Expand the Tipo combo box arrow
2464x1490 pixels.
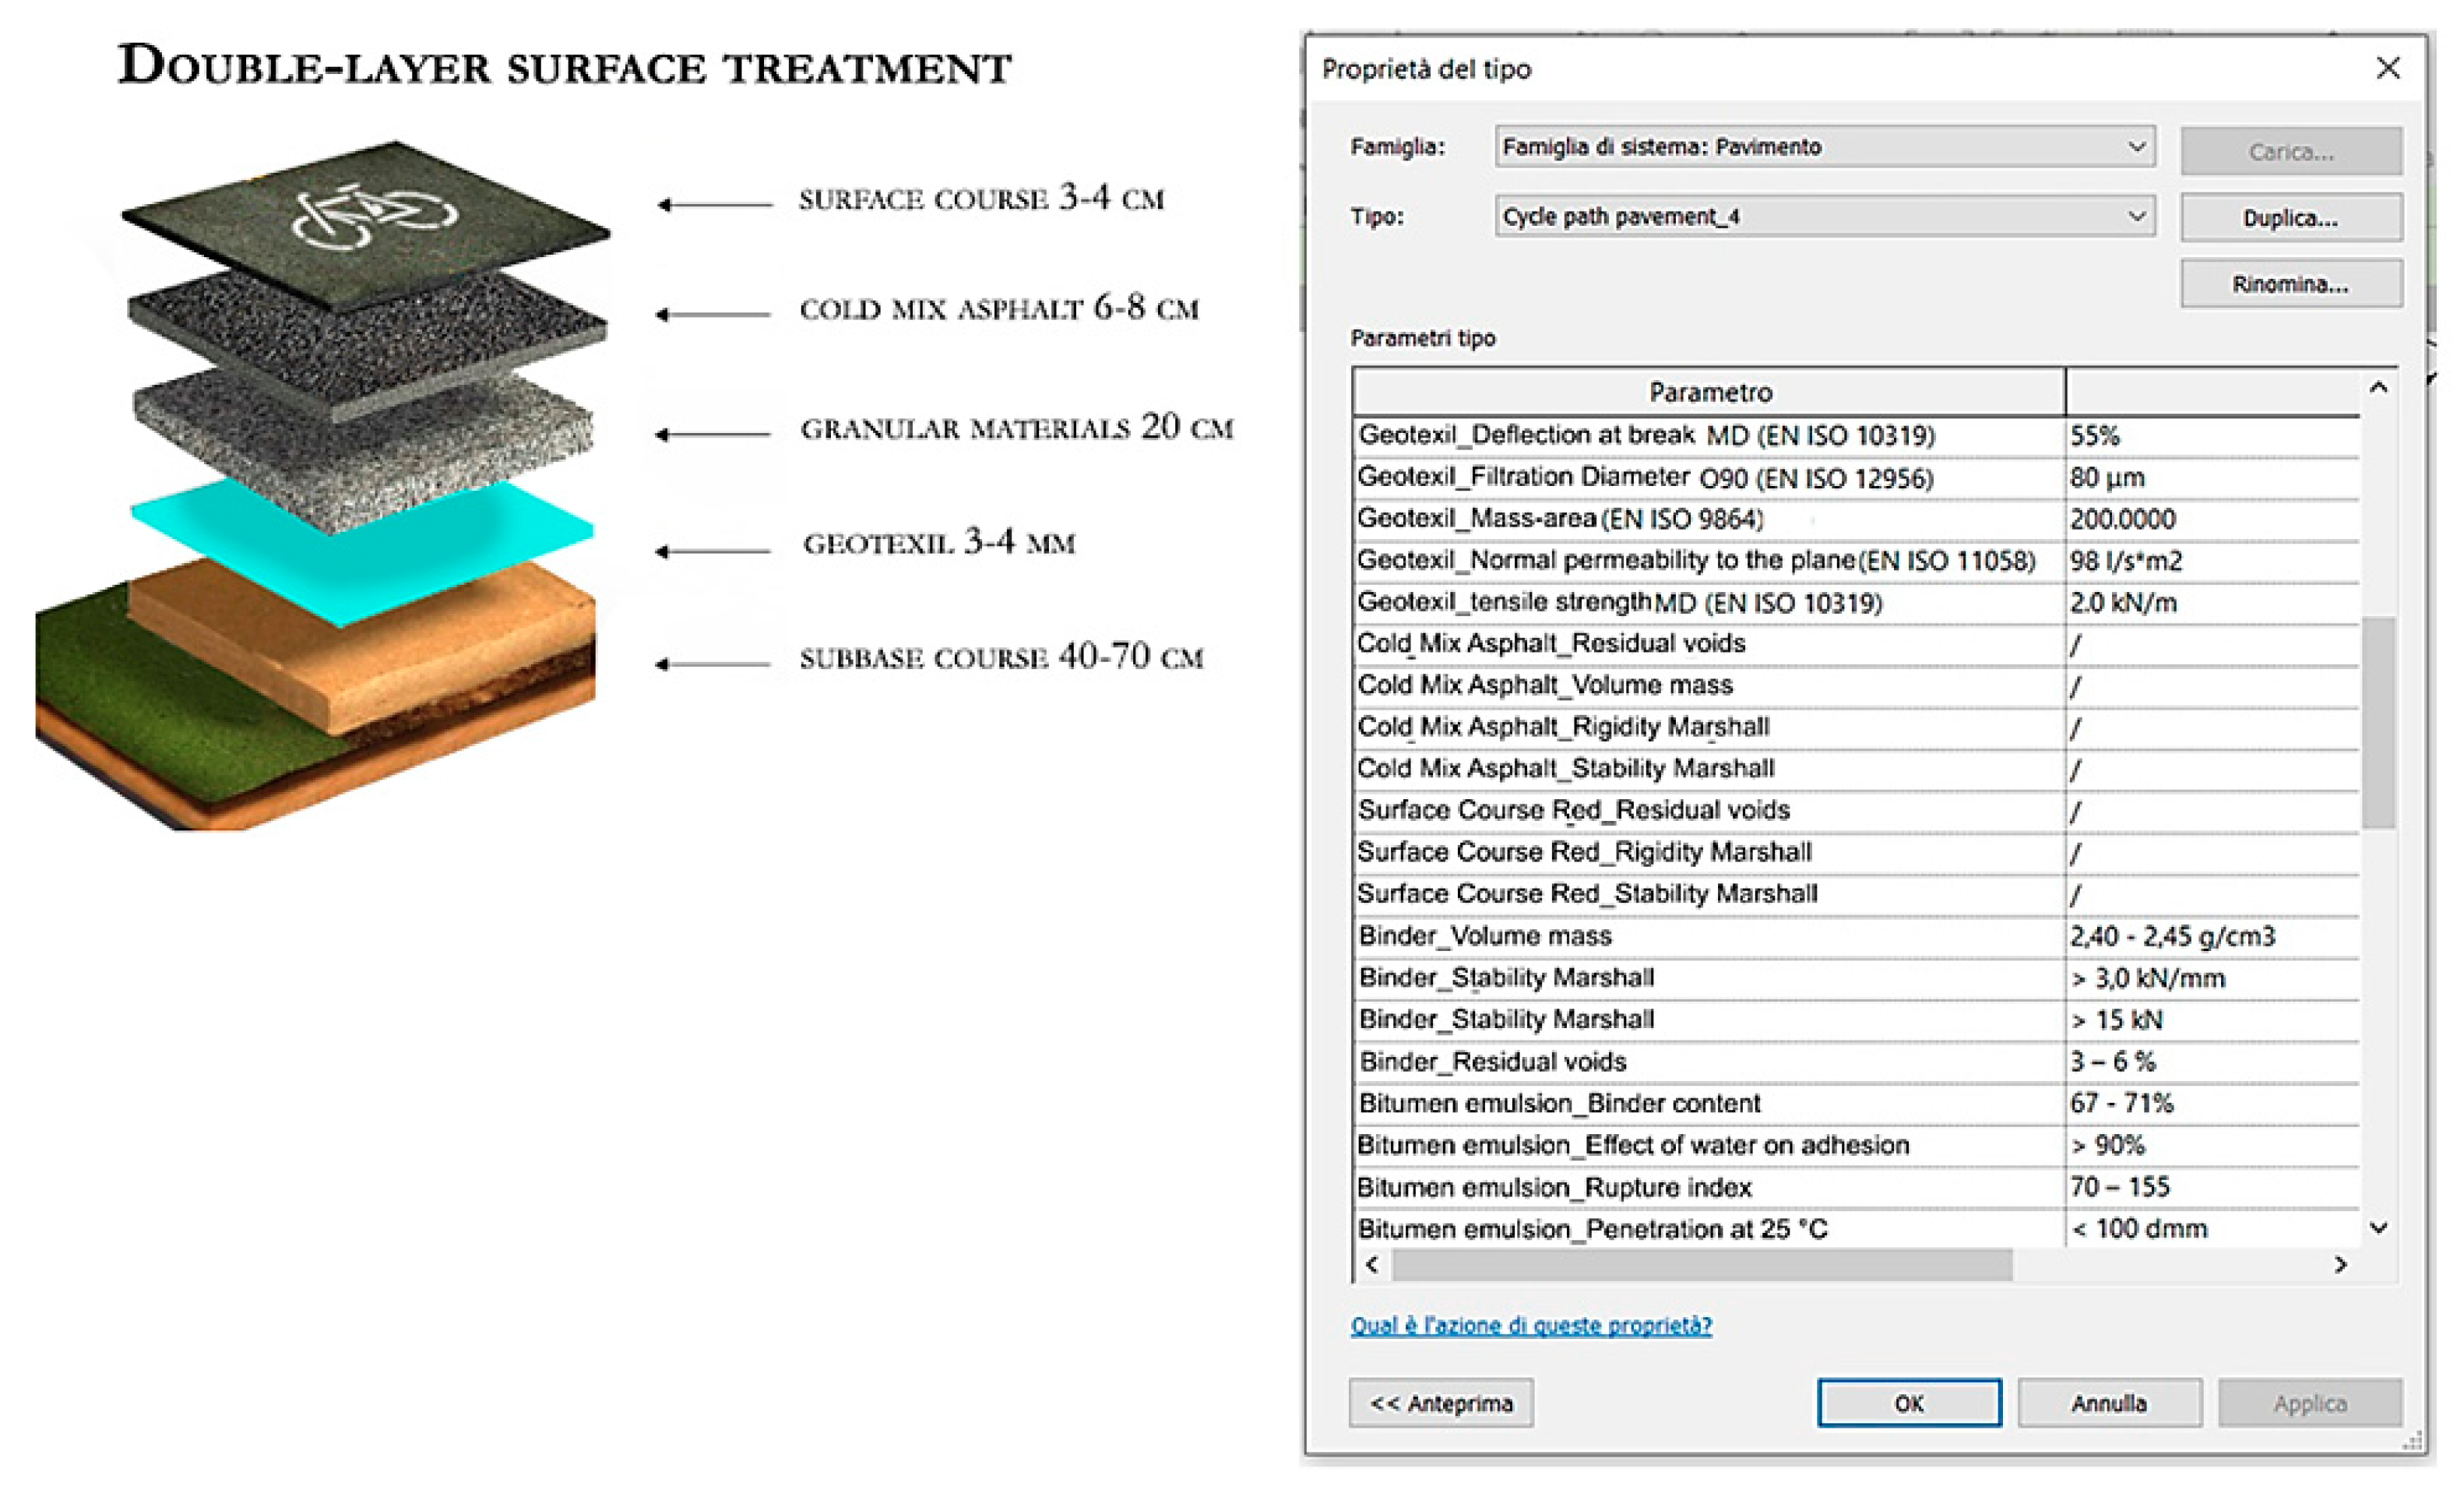pyautogui.click(x=2136, y=216)
